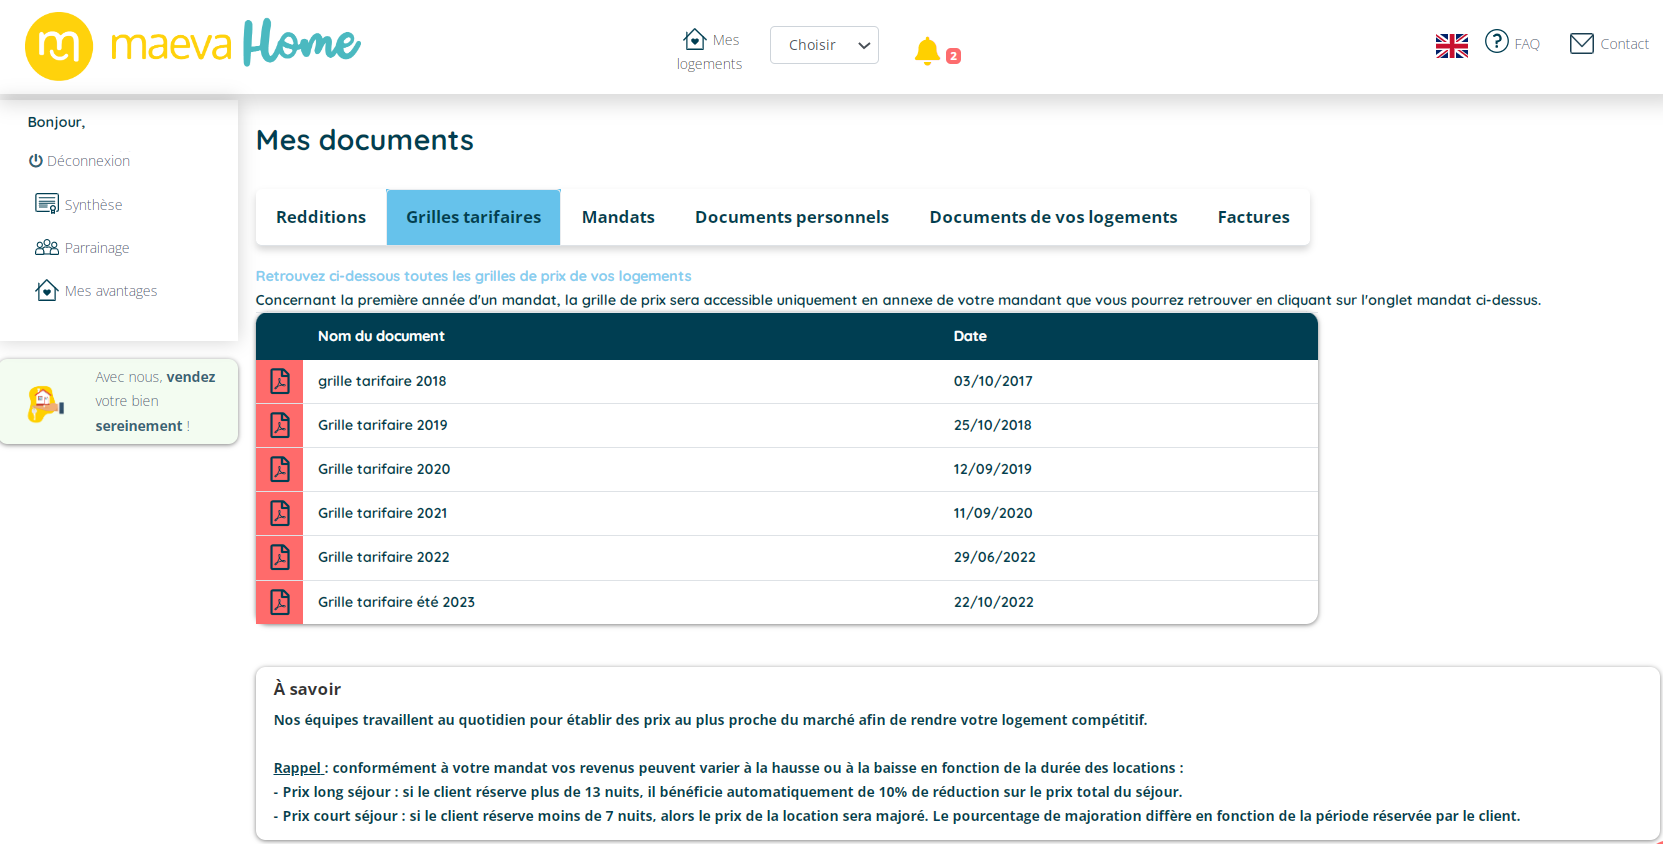This screenshot has height=844, width=1663.
Task: Go to the Factures tab
Action: (1253, 217)
